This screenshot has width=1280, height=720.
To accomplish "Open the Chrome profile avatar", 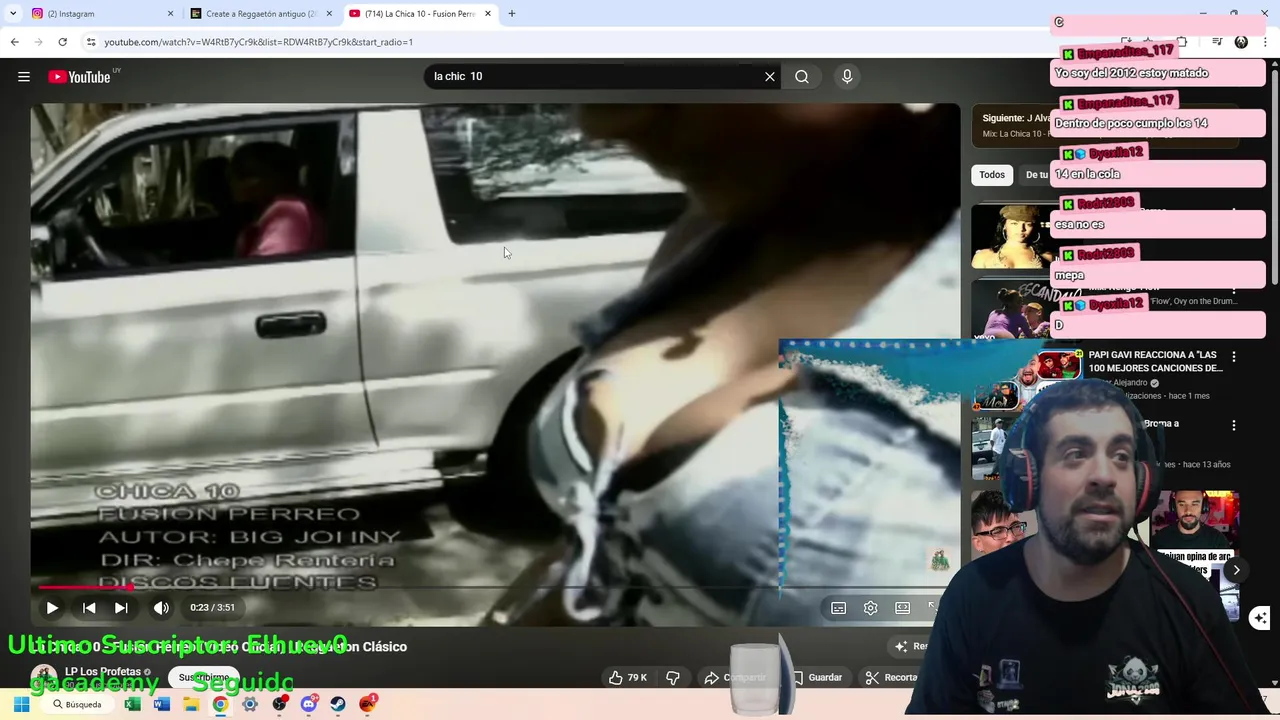I will point(1241,42).
